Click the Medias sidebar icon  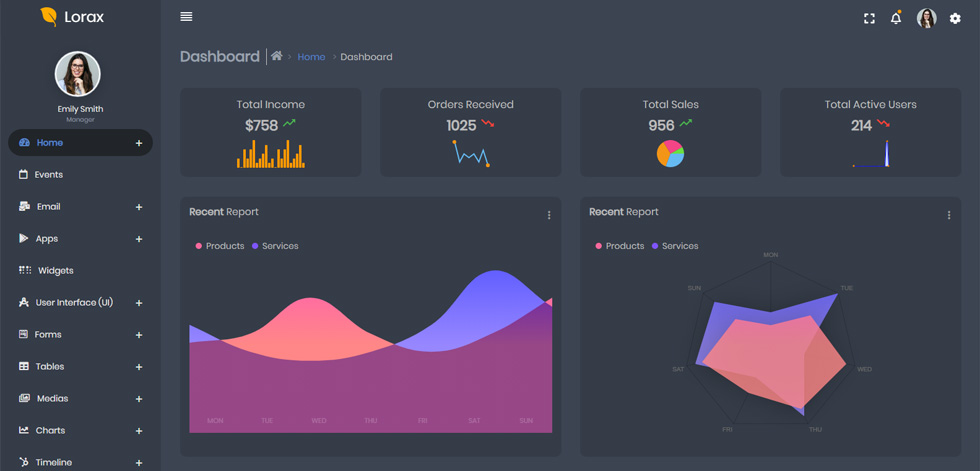pos(24,398)
